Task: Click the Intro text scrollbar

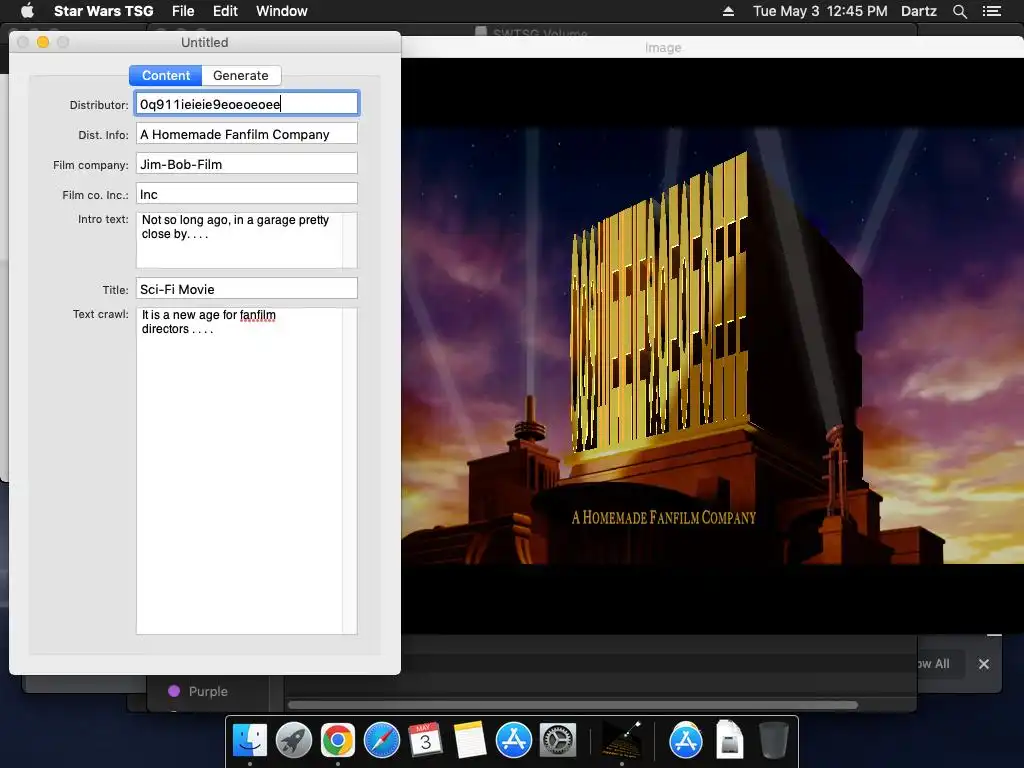Action: (x=350, y=240)
